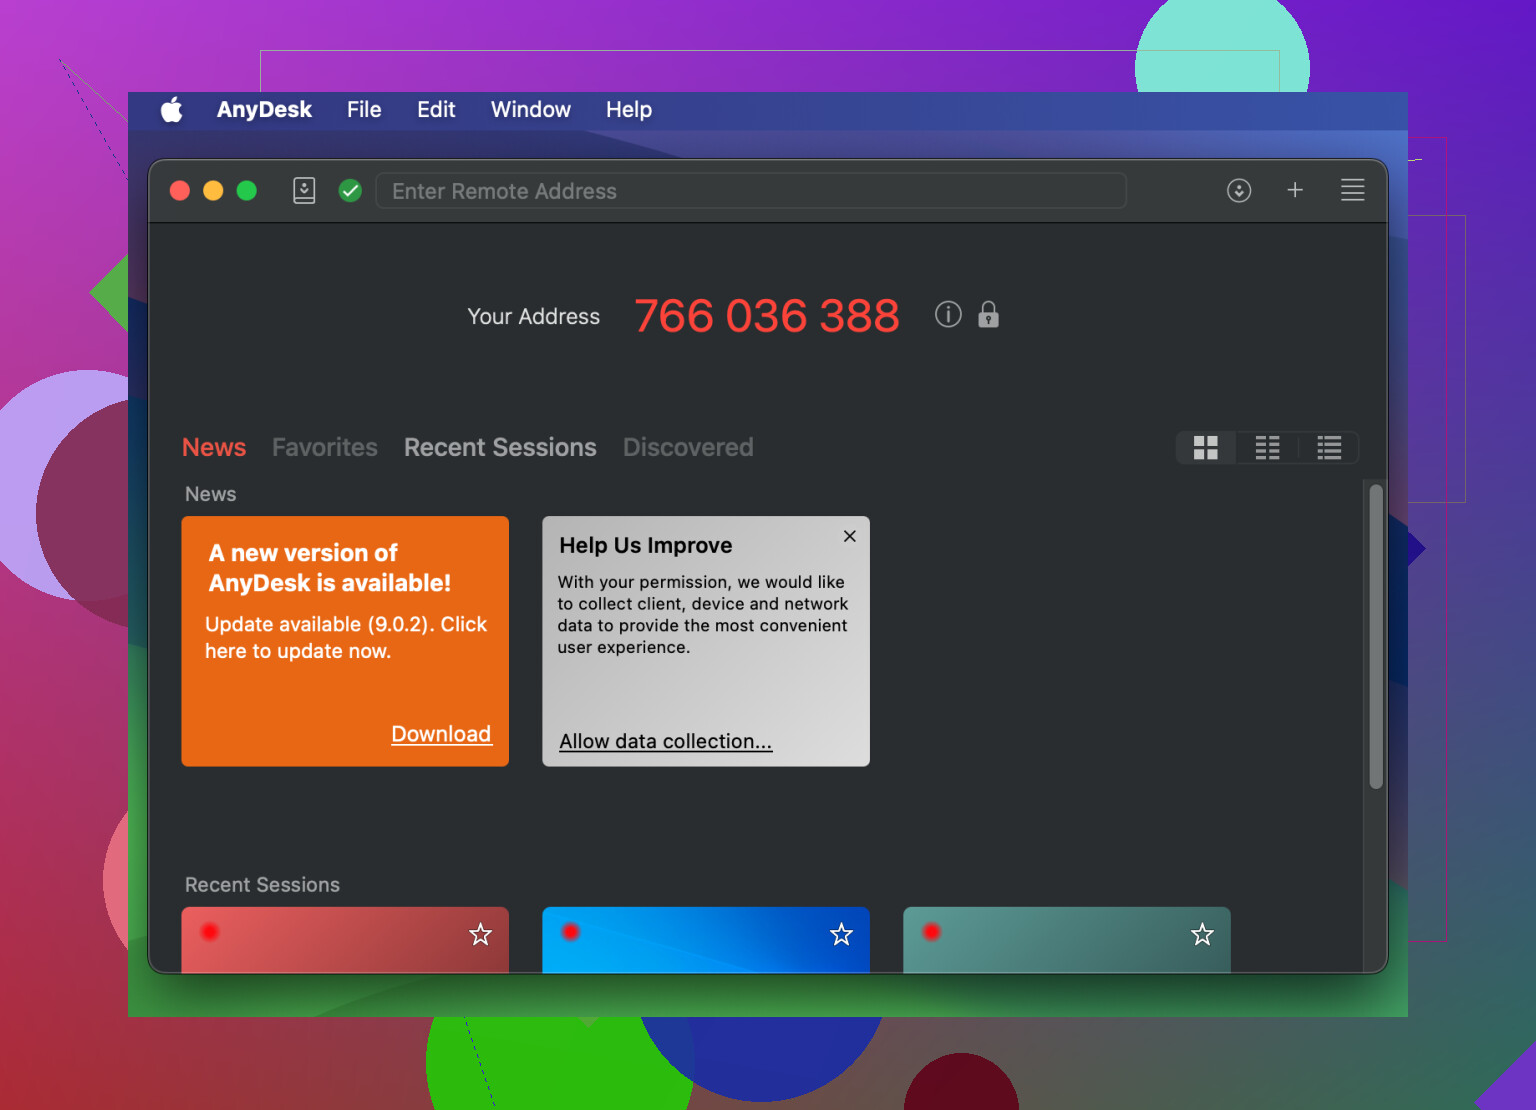1536x1110 pixels.
Task: Click the red status dot on blue session
Action: pos(571,932)
